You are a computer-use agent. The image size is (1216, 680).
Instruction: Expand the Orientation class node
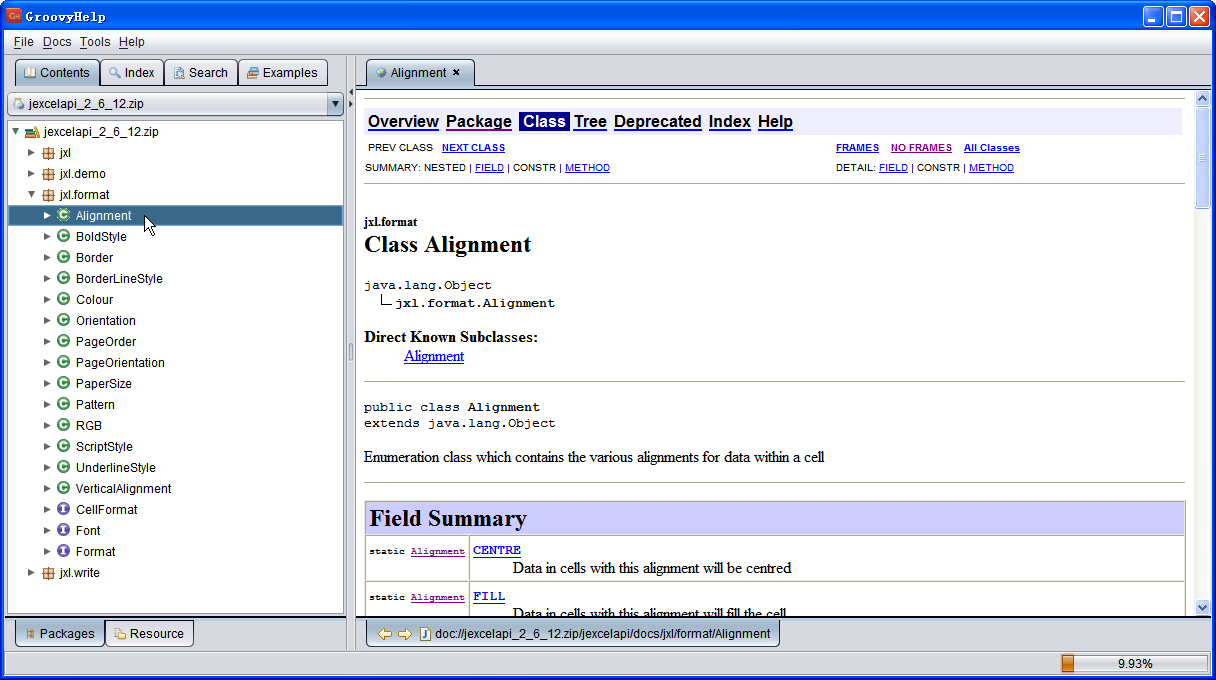pyautogui.click(x=47, y=321)
